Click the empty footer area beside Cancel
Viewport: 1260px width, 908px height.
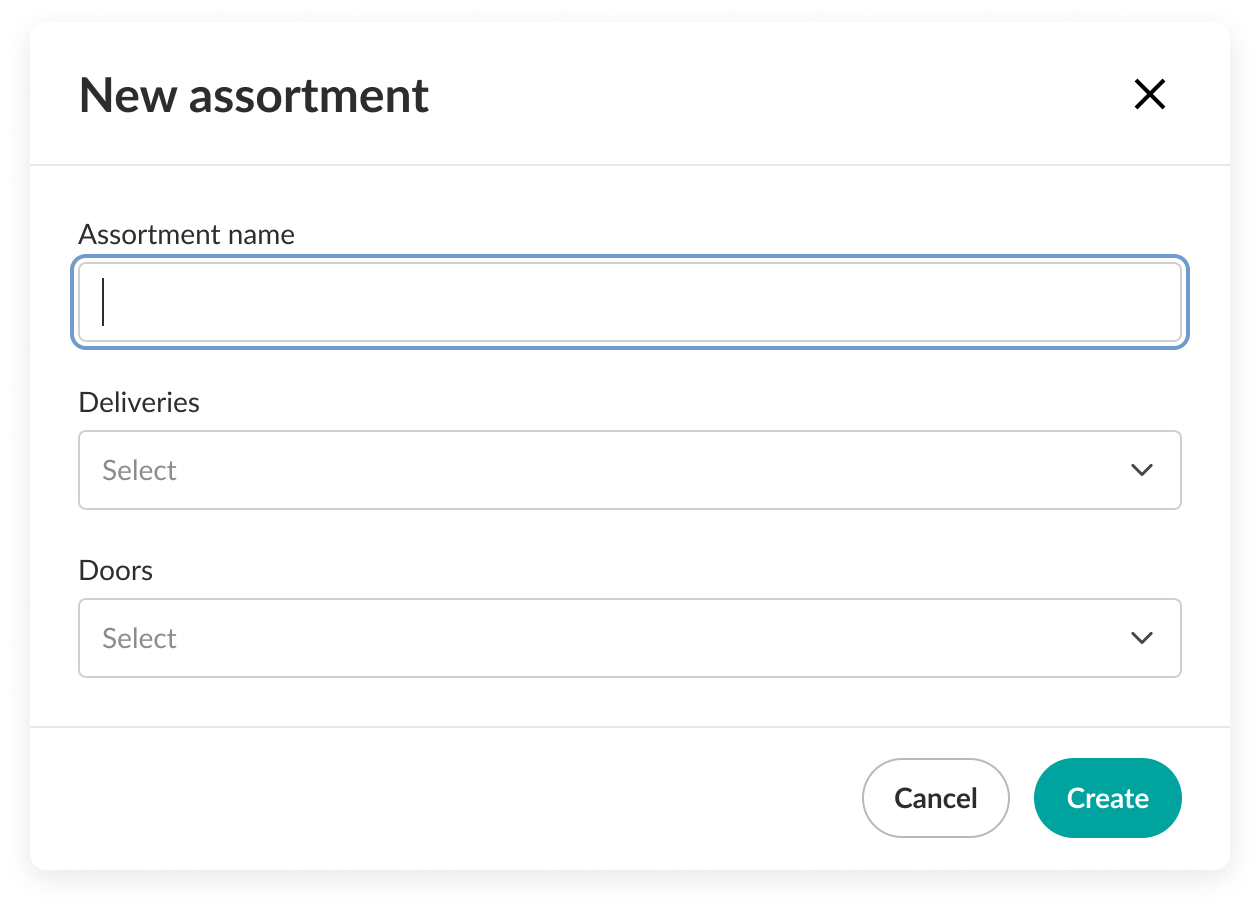pyautogui.click(x=450, y=798)
